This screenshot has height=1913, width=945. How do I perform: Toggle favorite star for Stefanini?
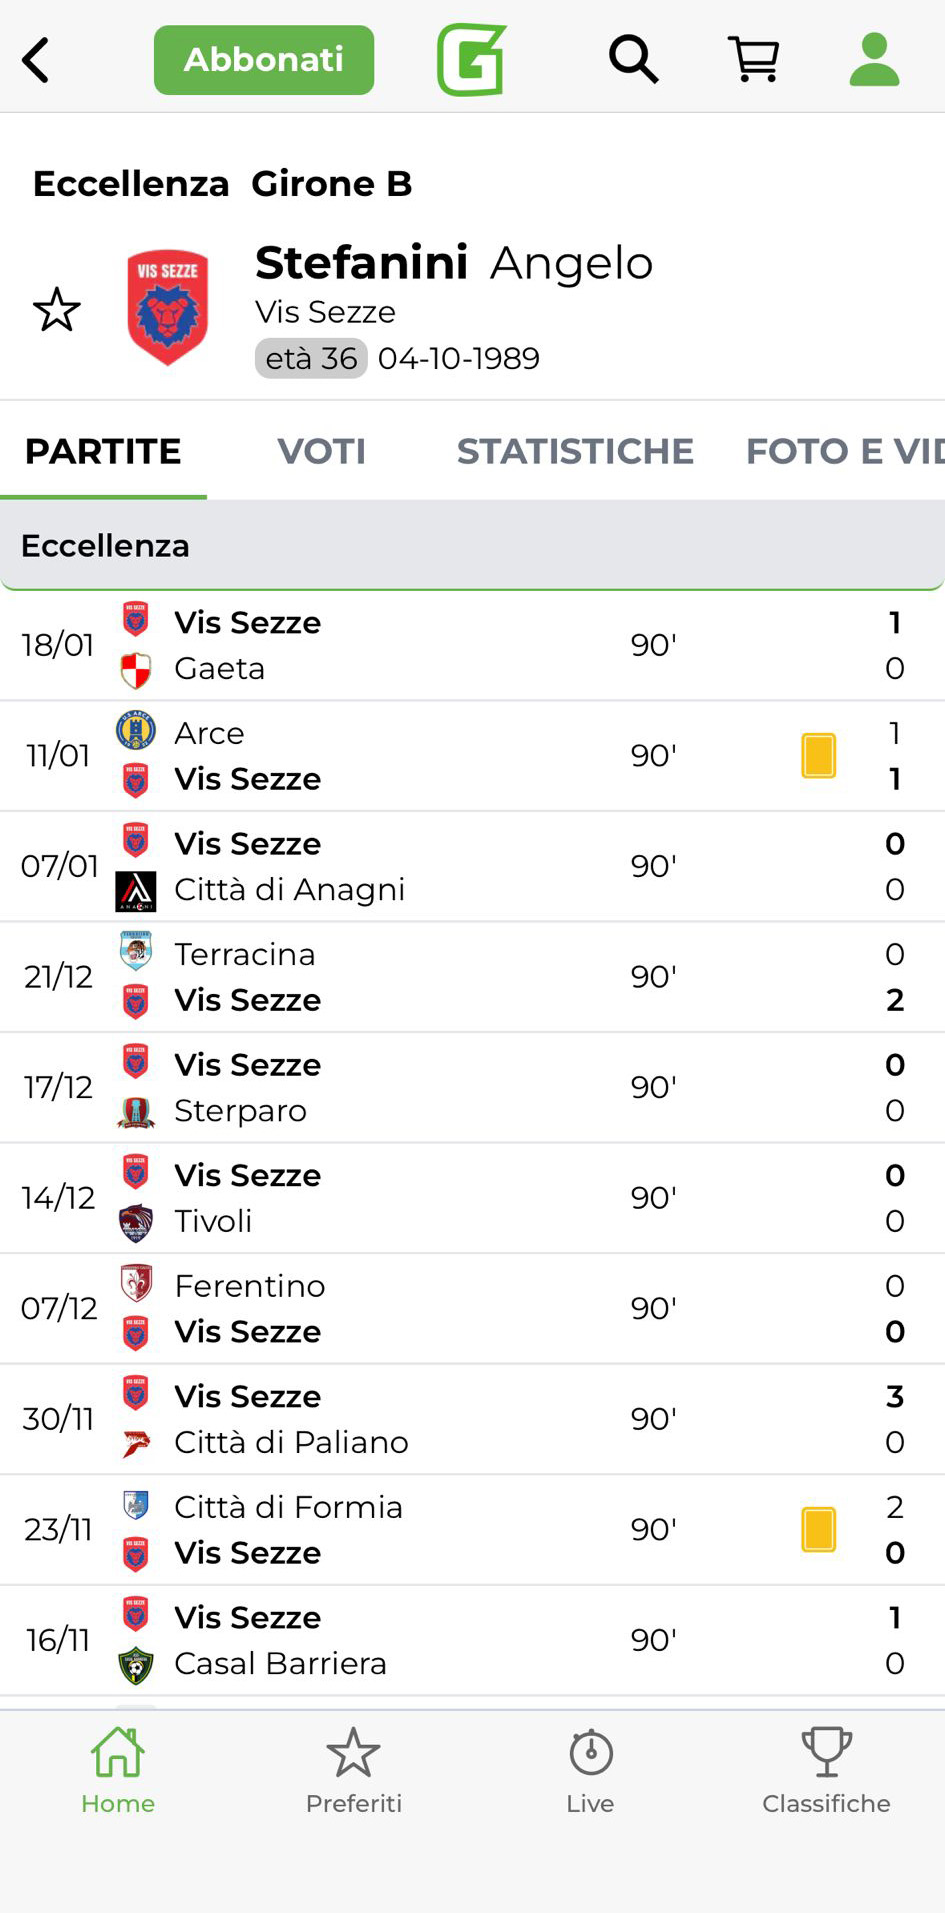57,310
